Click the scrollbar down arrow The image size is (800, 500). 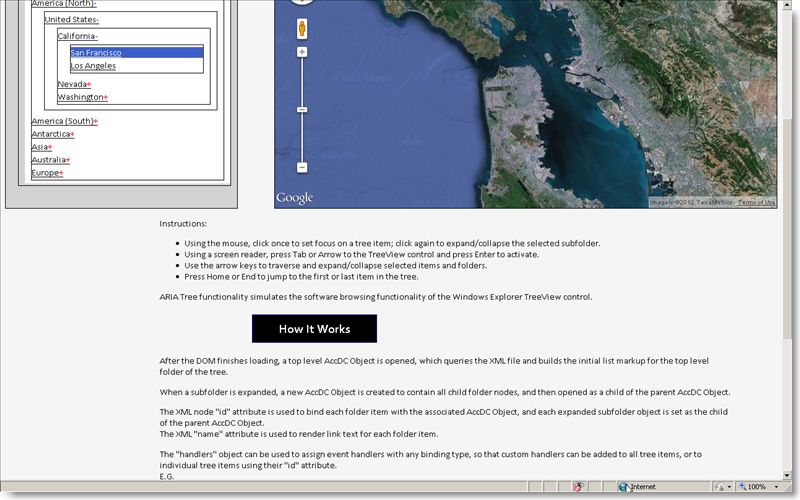pos(787,474)
